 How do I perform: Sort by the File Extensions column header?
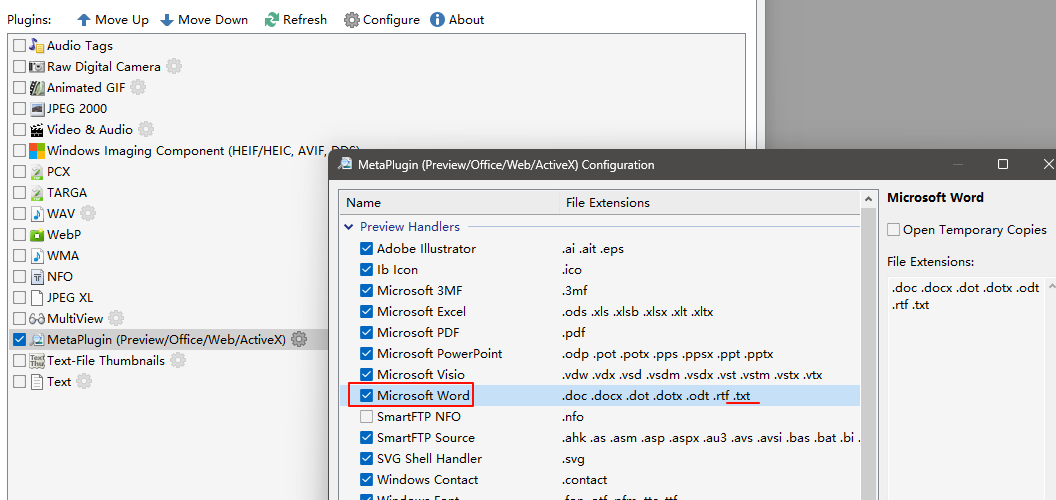709,203
